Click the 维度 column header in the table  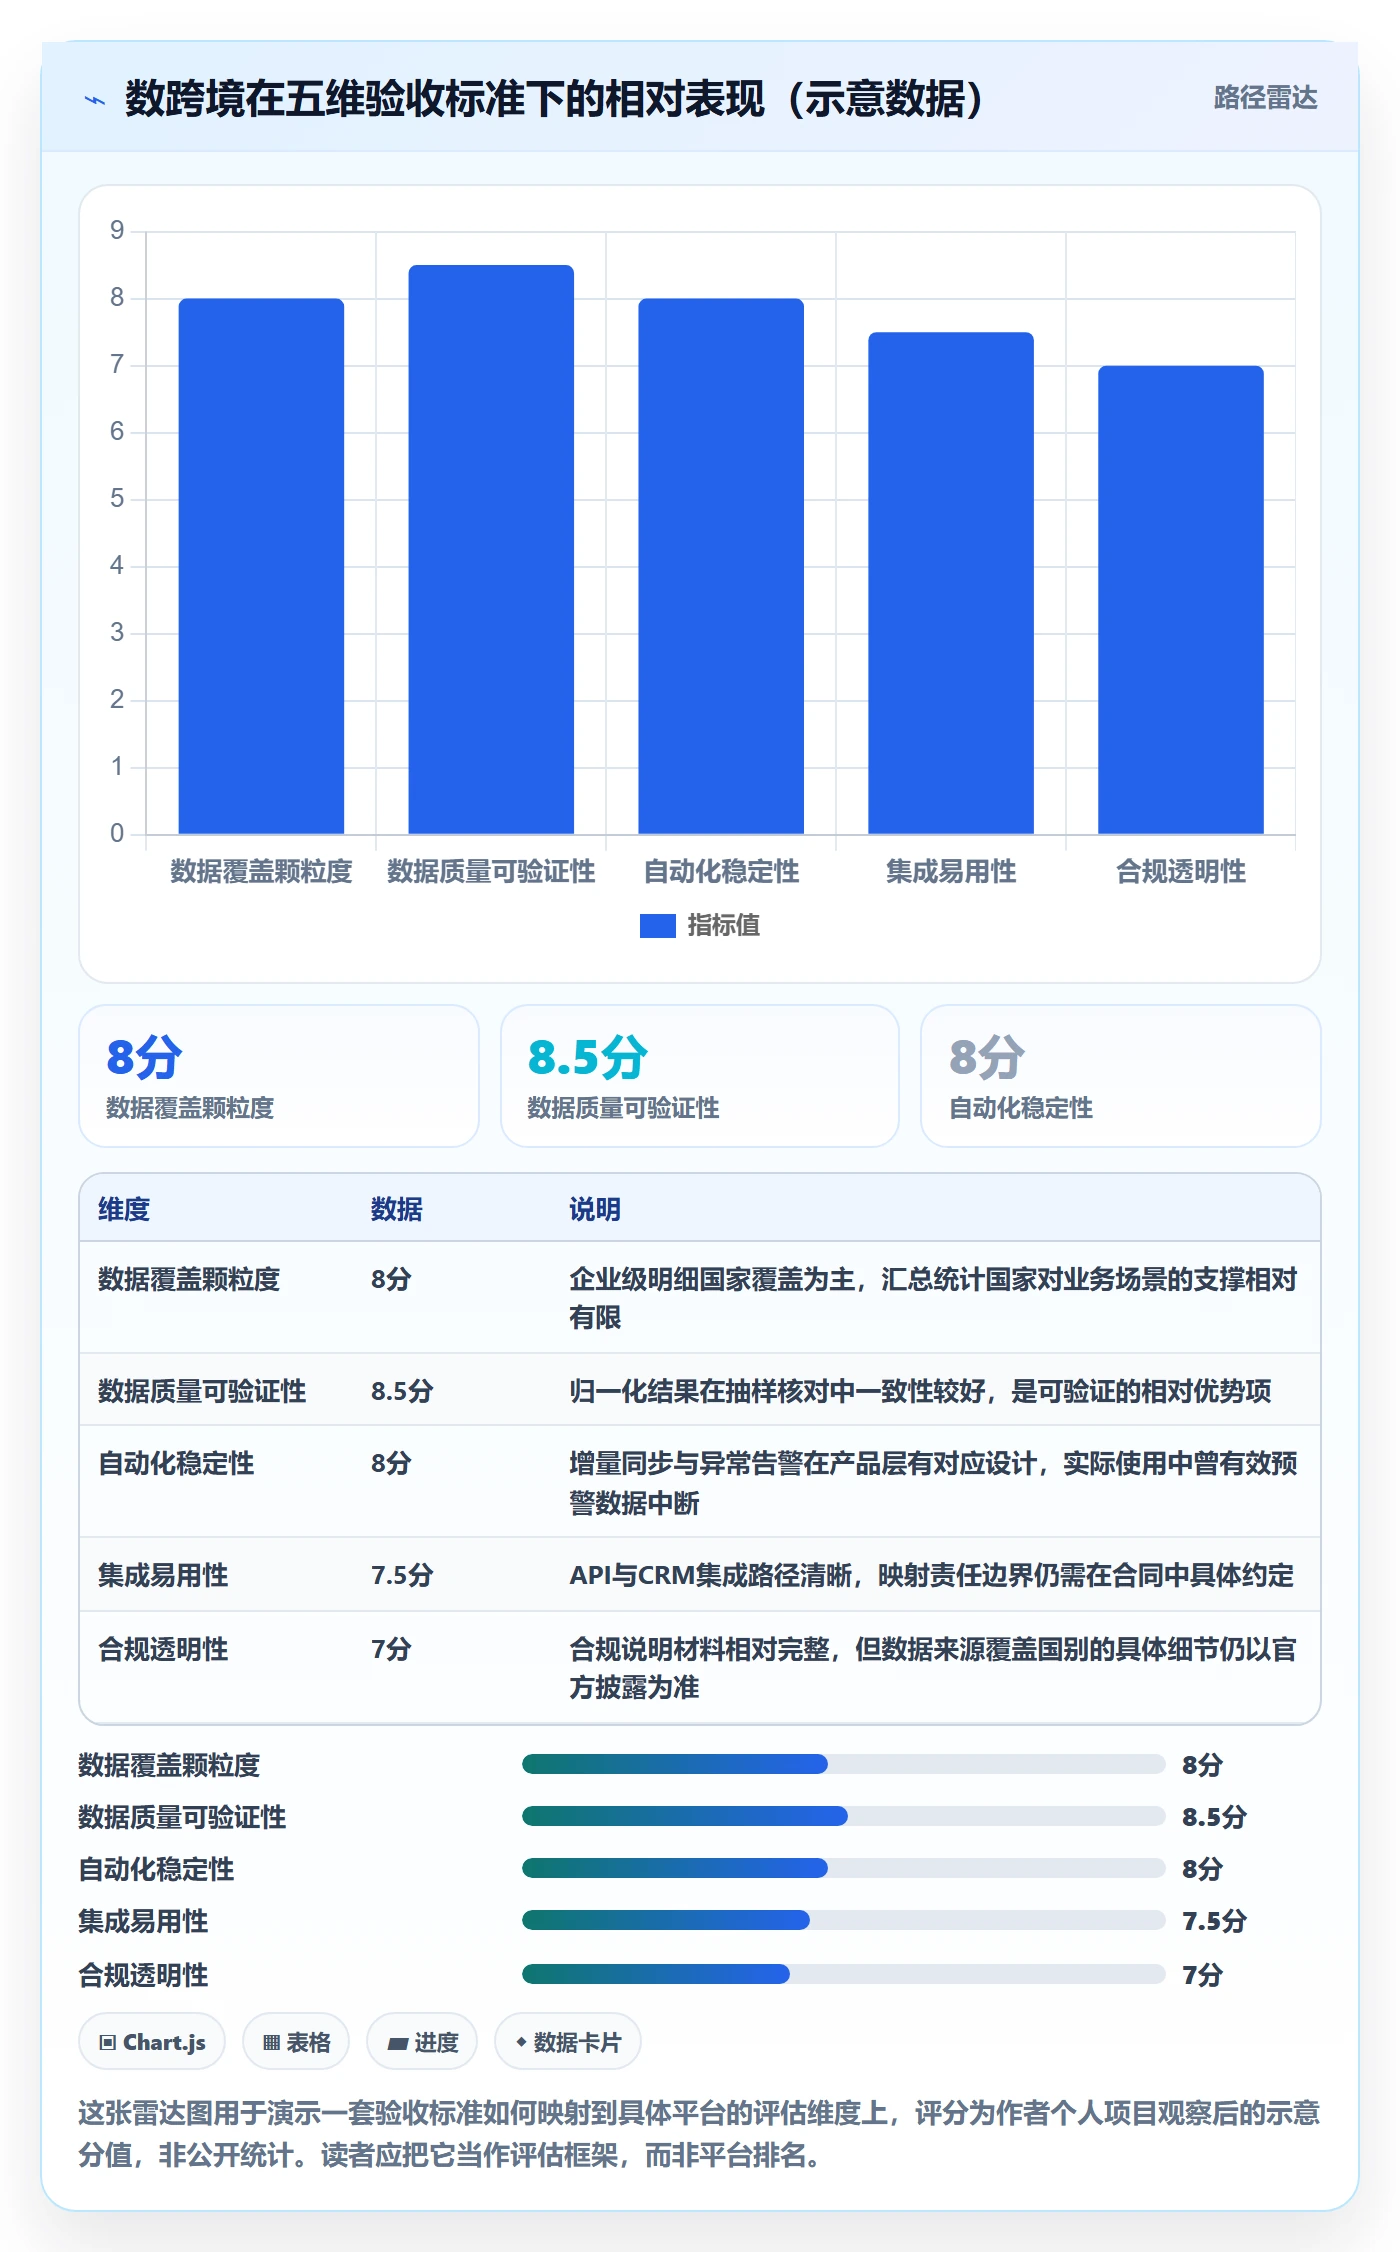[x=124, y=1209]
